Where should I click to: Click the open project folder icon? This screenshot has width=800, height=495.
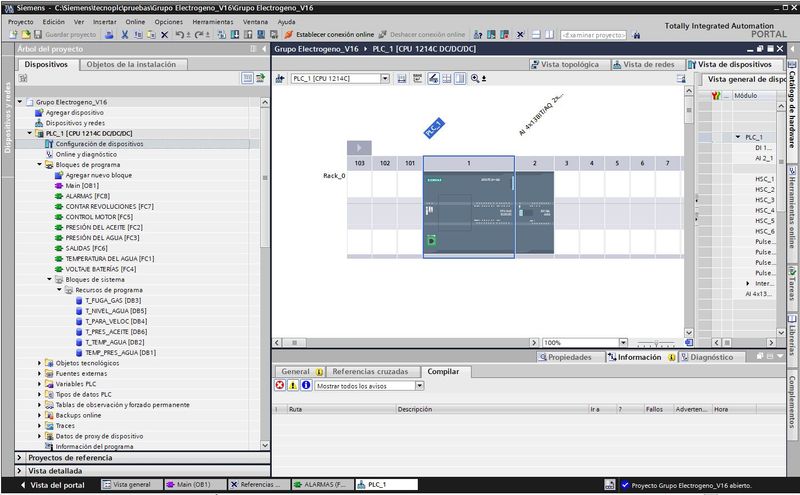tap(26, 35)
